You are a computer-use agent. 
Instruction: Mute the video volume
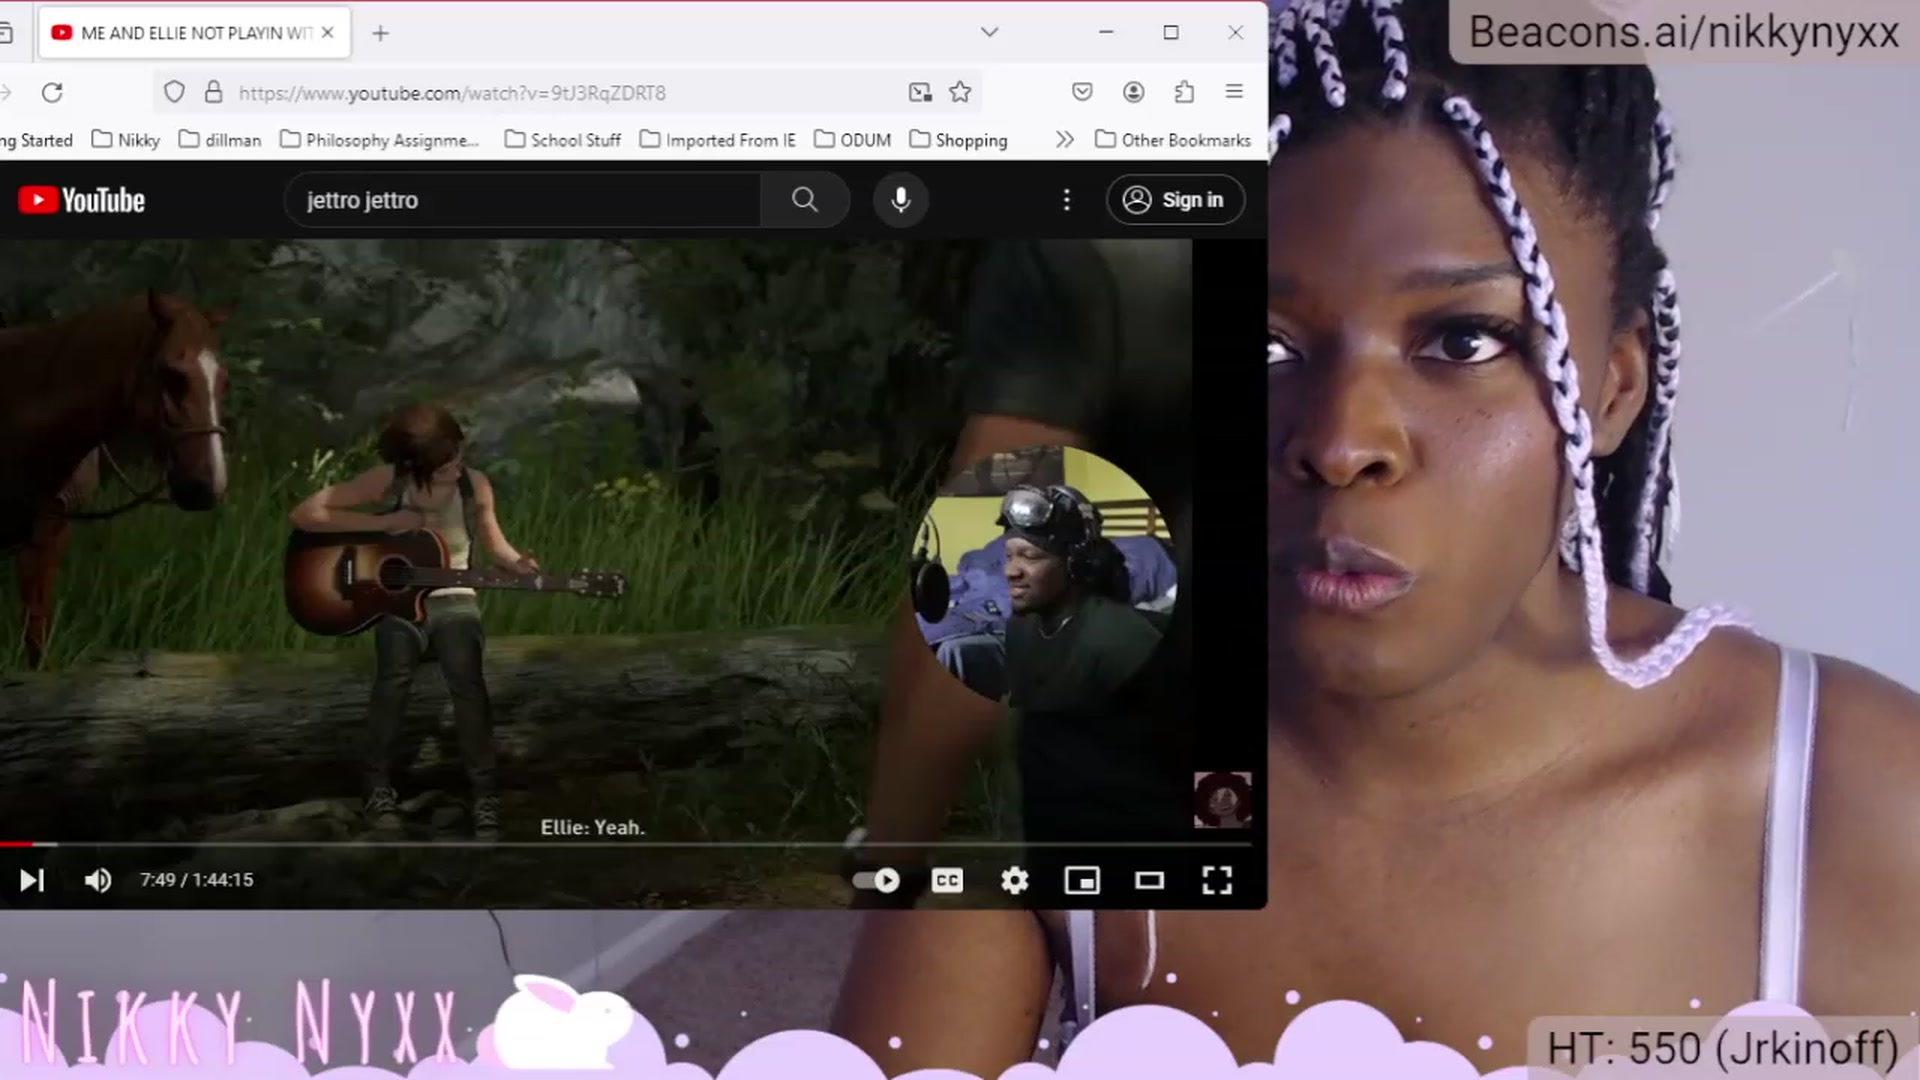[x=97, y=880]
